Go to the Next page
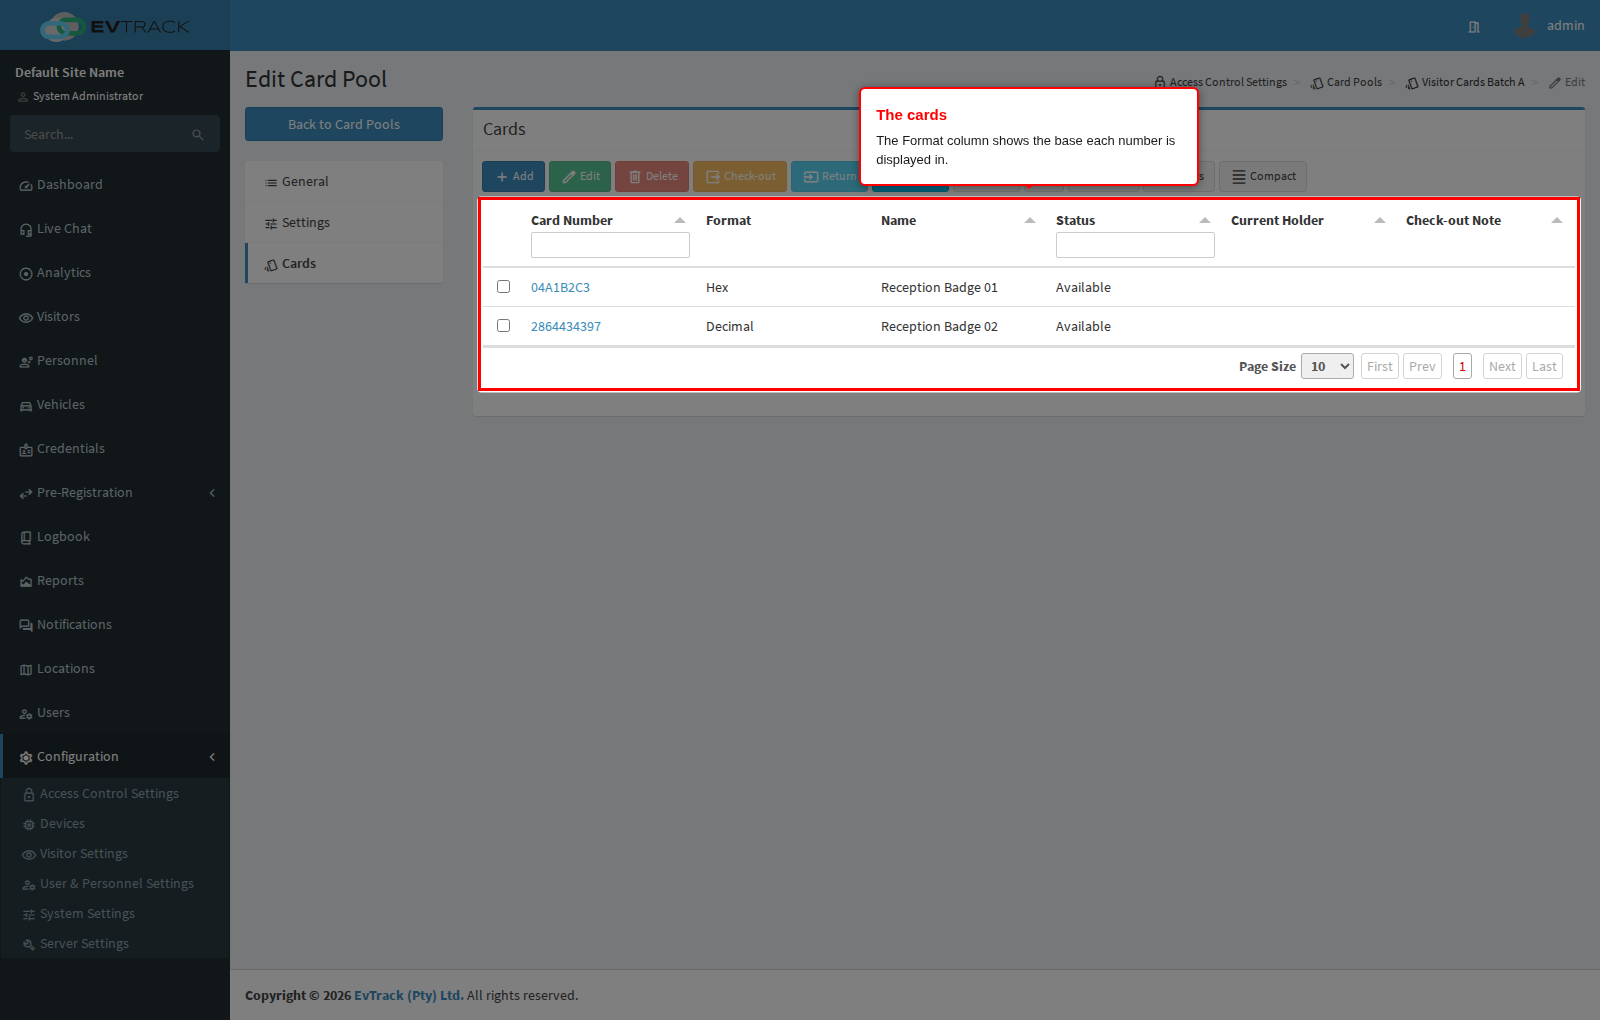The height and width of the screenshot is (1020, 1600). coord(1502,367)
